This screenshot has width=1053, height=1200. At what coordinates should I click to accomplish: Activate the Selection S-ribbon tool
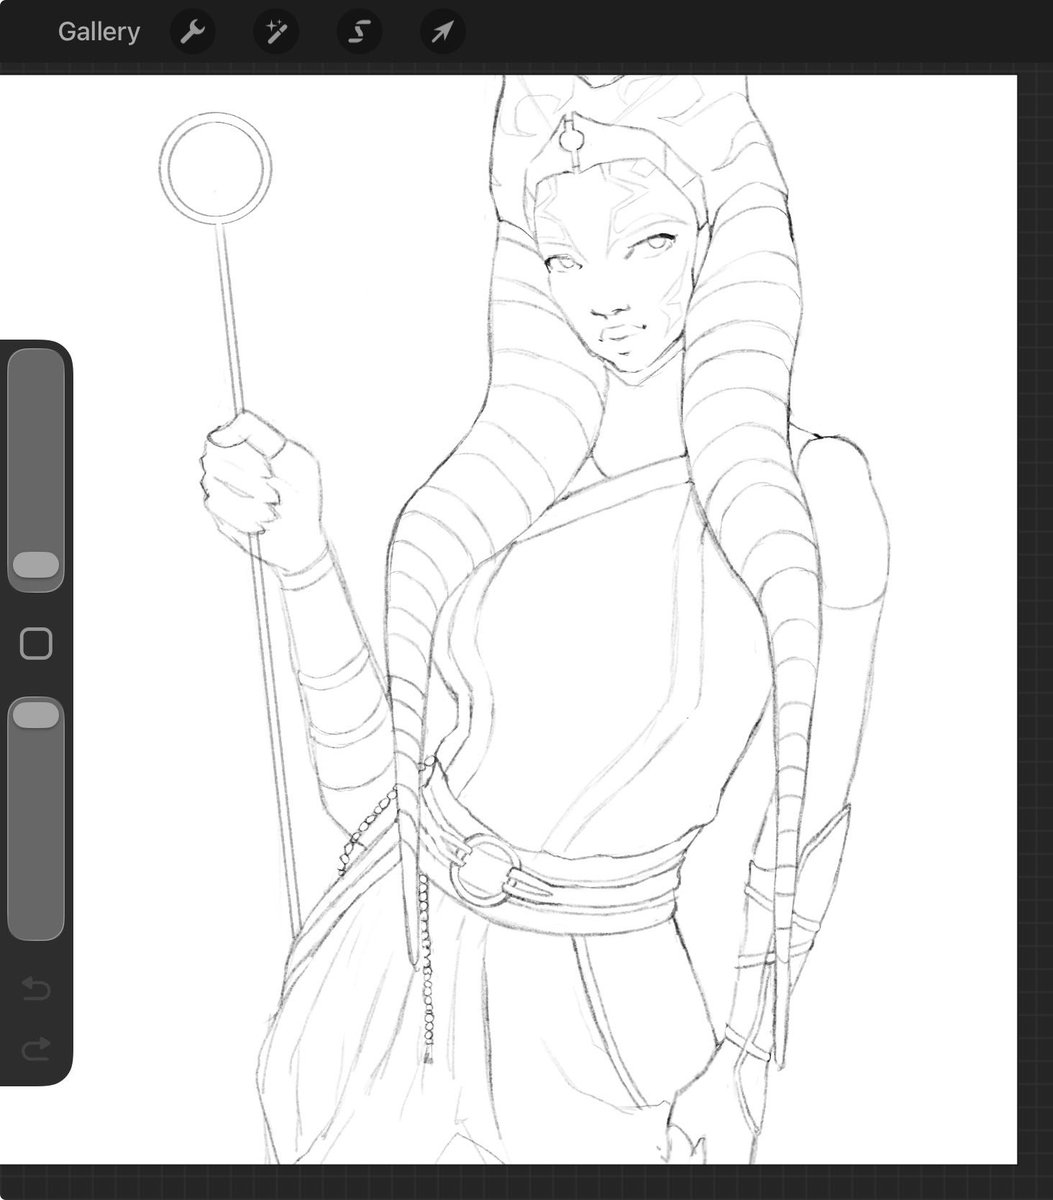(x=358, y=32)
